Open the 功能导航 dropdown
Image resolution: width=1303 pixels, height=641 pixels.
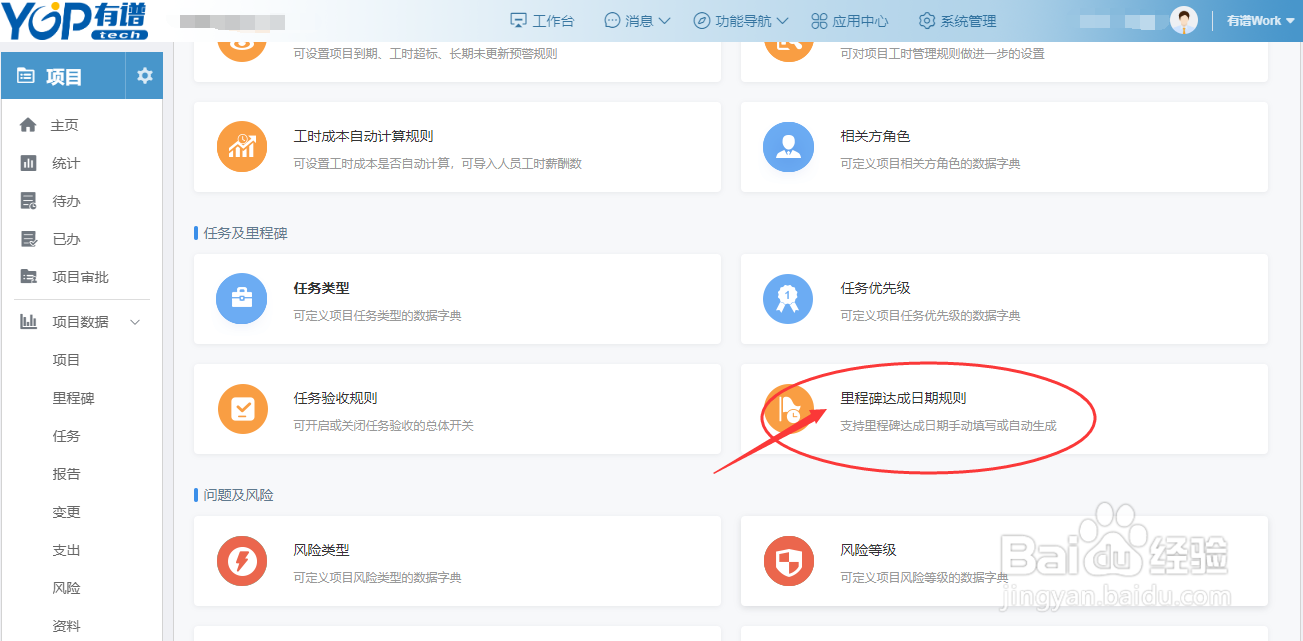740,19
